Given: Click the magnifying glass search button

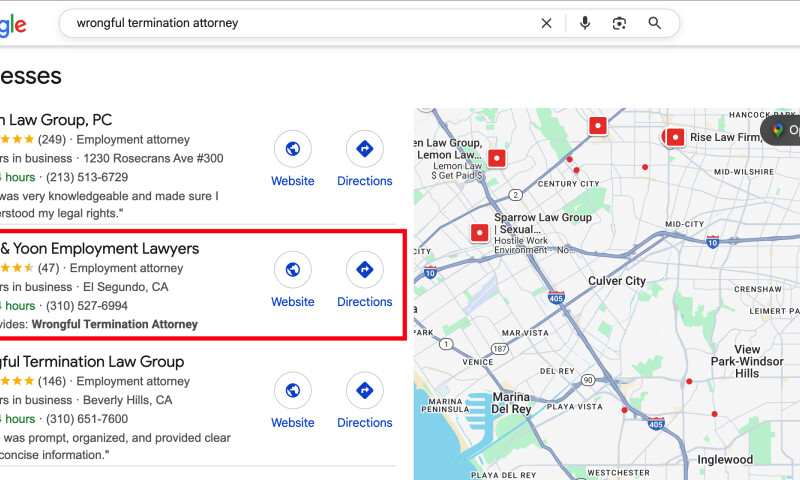Looking at the screenshot, I should (655, 23).
